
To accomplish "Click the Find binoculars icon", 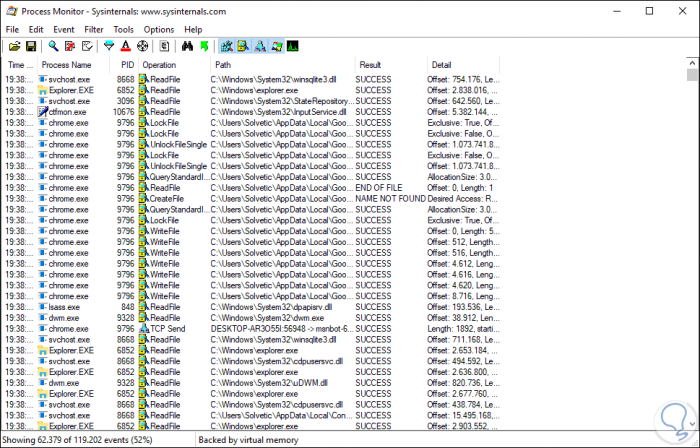I will [188, 46].
